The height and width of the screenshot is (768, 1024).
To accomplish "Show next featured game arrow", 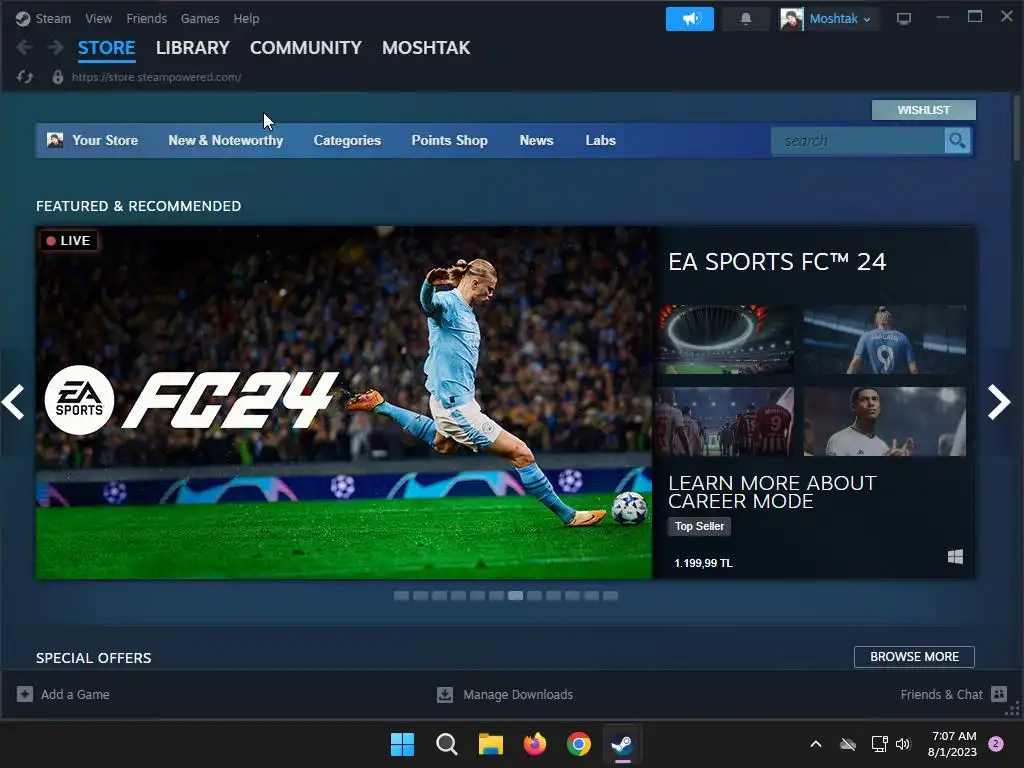I will 999,402.
